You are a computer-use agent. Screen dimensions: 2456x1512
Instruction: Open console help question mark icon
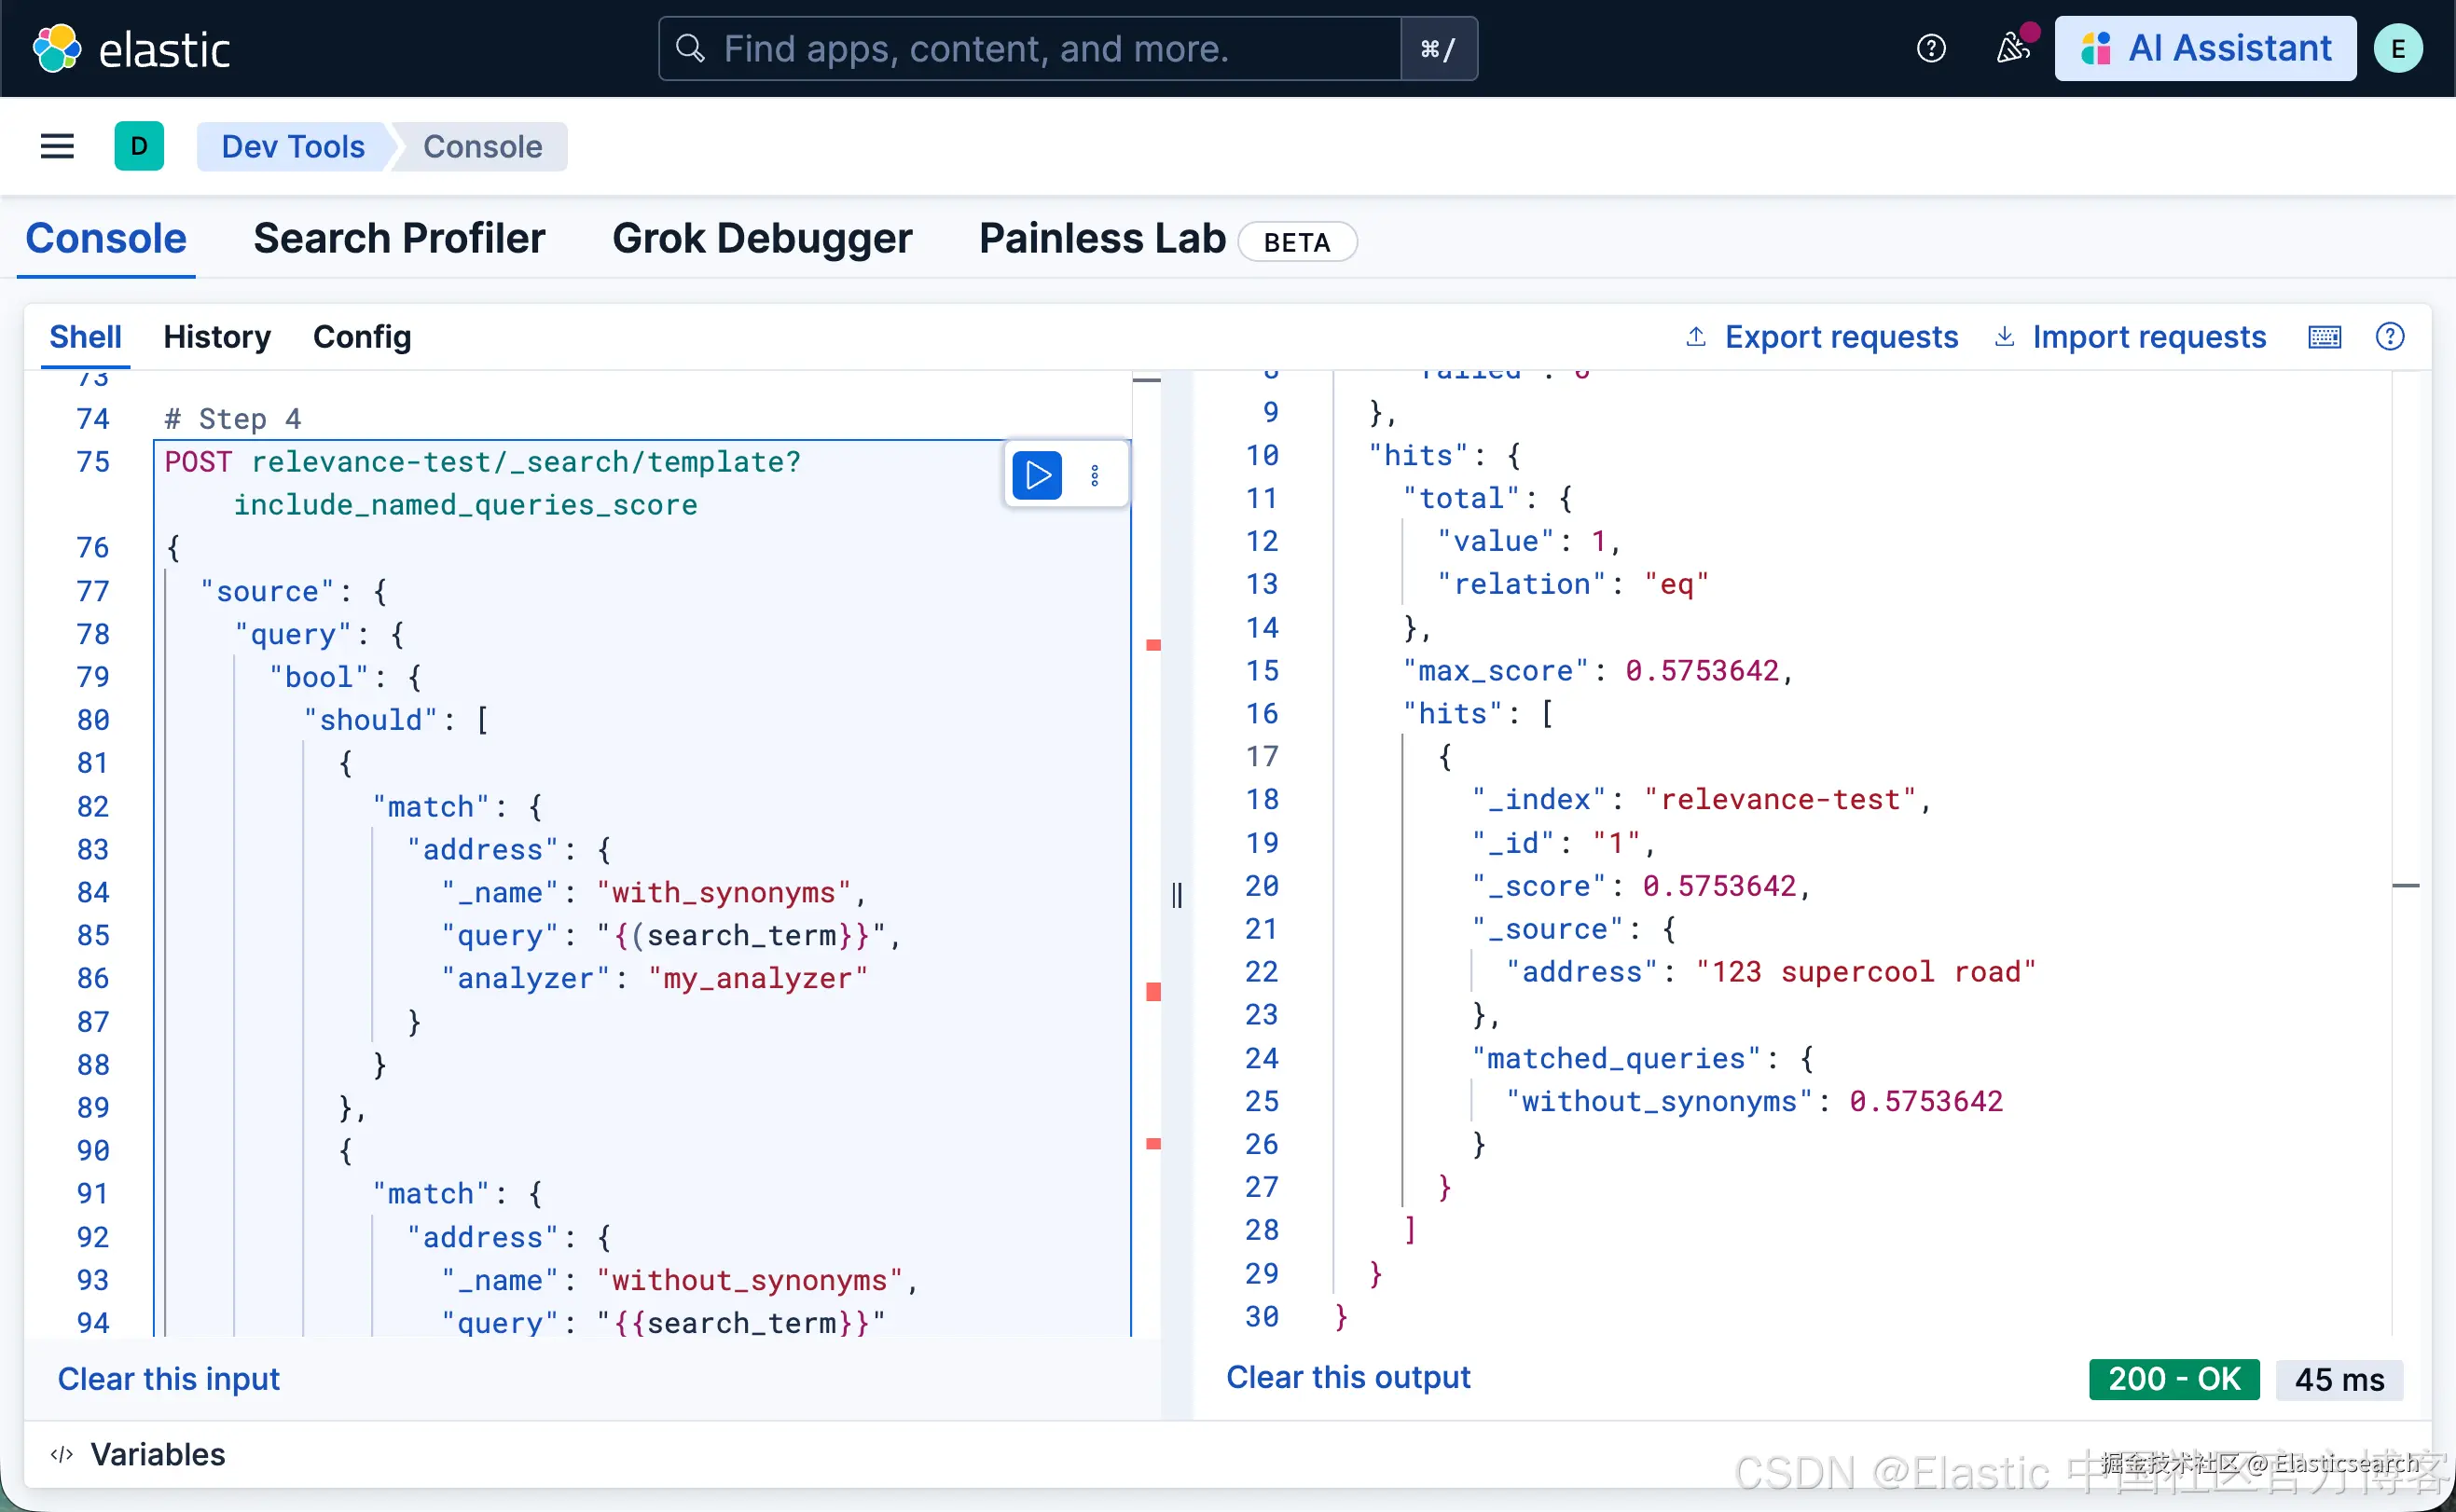(2390, 337)
